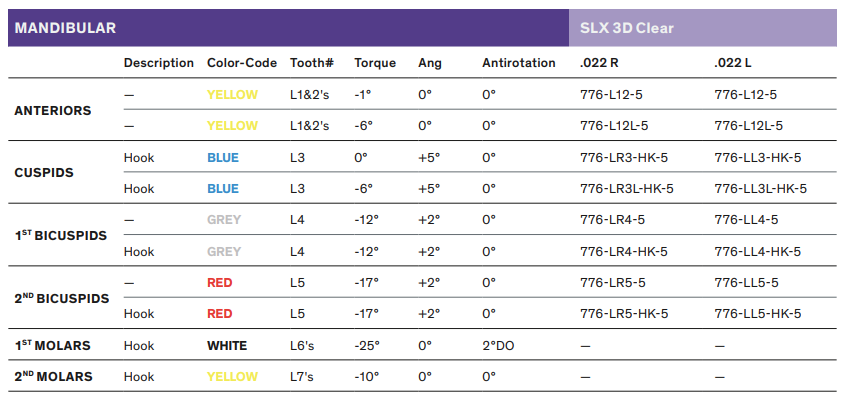Select the CUSPIDS row label
The height and width of the screenshot is (398, 845).
click(x=44, y=173)
